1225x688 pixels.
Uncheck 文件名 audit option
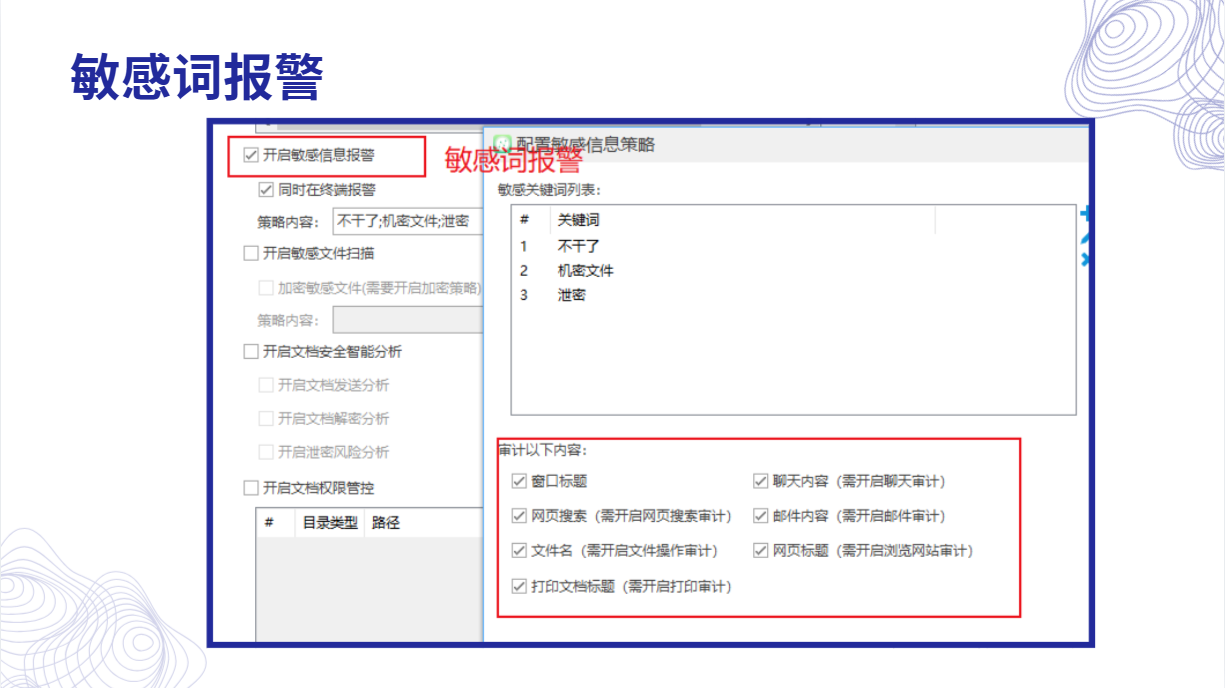(x=519, y=550)
